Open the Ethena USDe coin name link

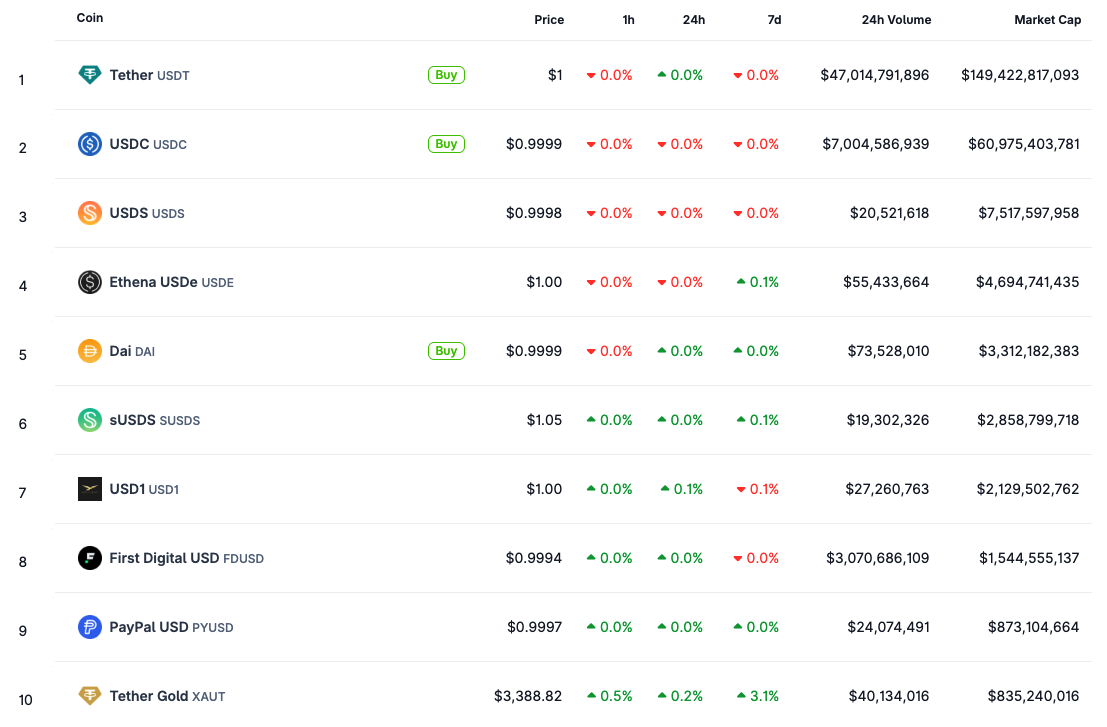click(153, 282)
